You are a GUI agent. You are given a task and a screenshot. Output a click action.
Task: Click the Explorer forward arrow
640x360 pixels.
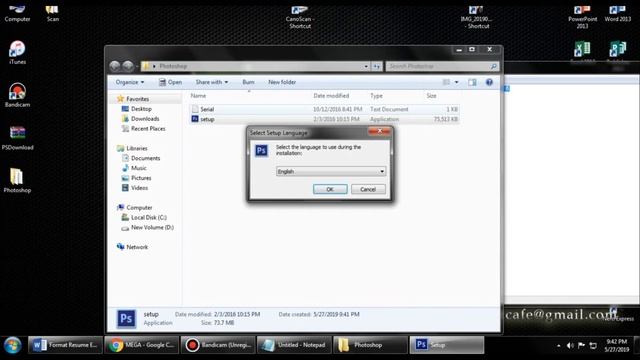[128, 66]
